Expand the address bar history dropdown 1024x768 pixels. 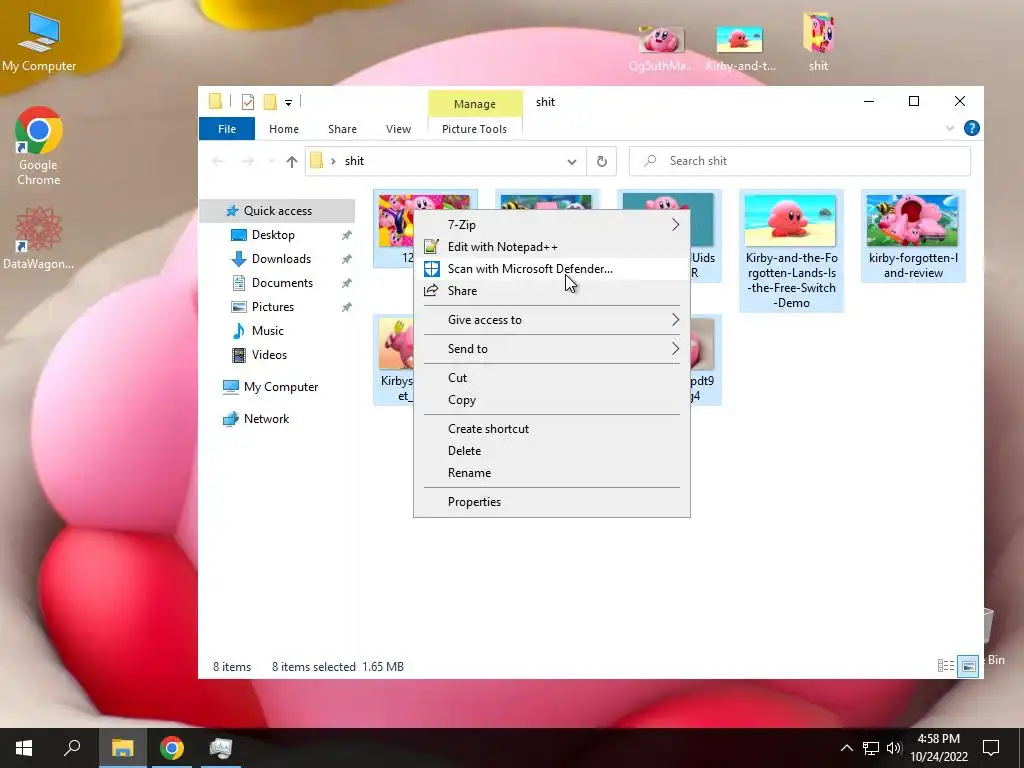point(571,161)
